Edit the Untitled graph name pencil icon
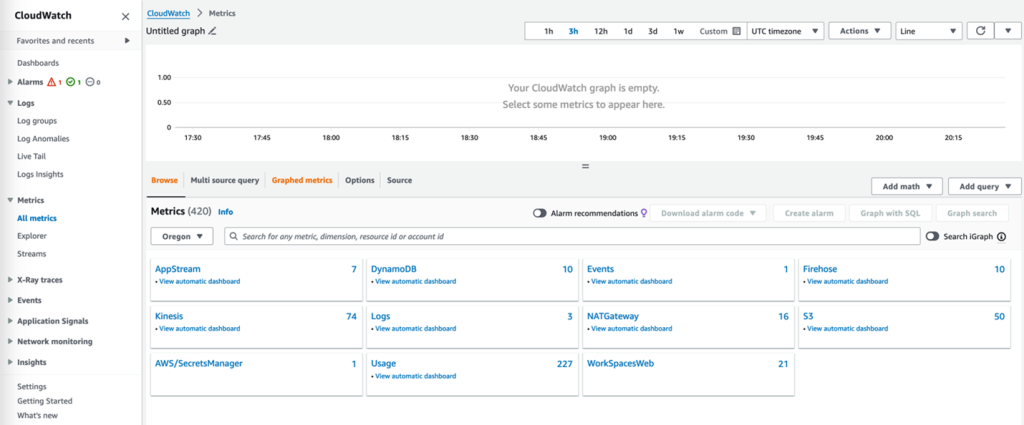The width and height of the screenshot is (1024, 425). tap(212, 31)
